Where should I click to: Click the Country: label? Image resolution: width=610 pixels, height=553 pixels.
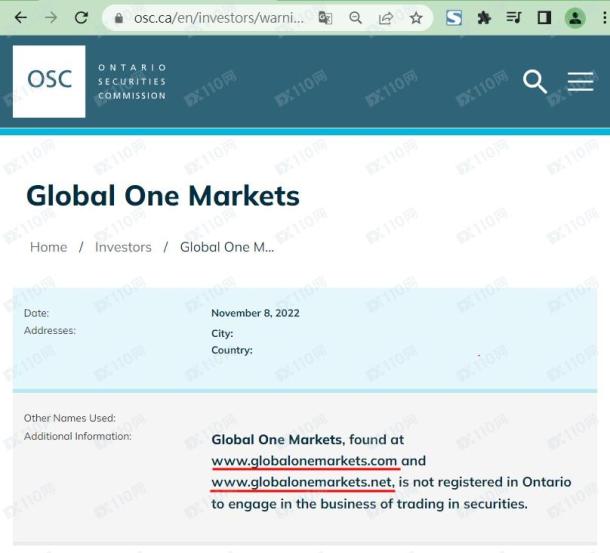[x=232, y=350]
